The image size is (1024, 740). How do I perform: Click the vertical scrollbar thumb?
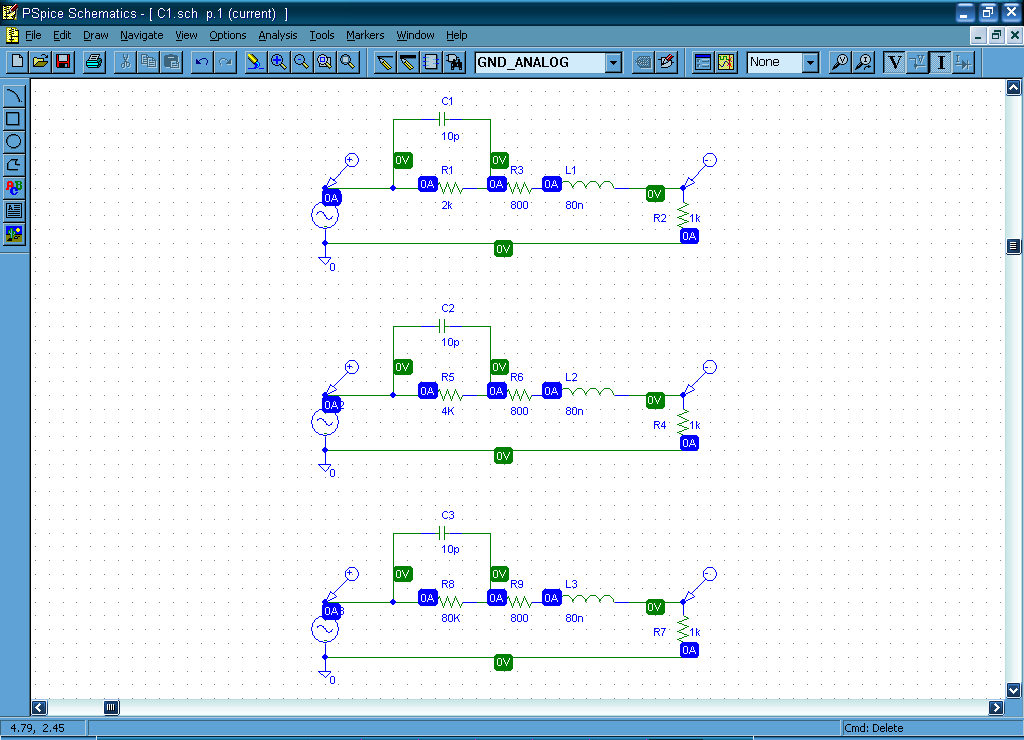[1014, 246]
